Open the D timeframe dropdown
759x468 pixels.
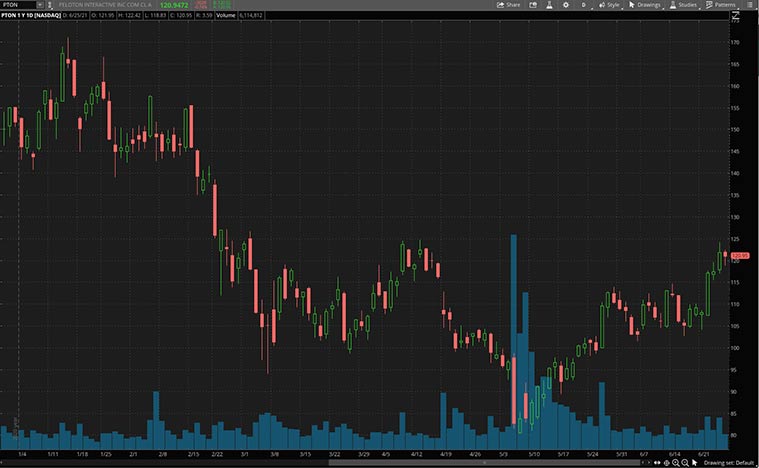point(585,5)
